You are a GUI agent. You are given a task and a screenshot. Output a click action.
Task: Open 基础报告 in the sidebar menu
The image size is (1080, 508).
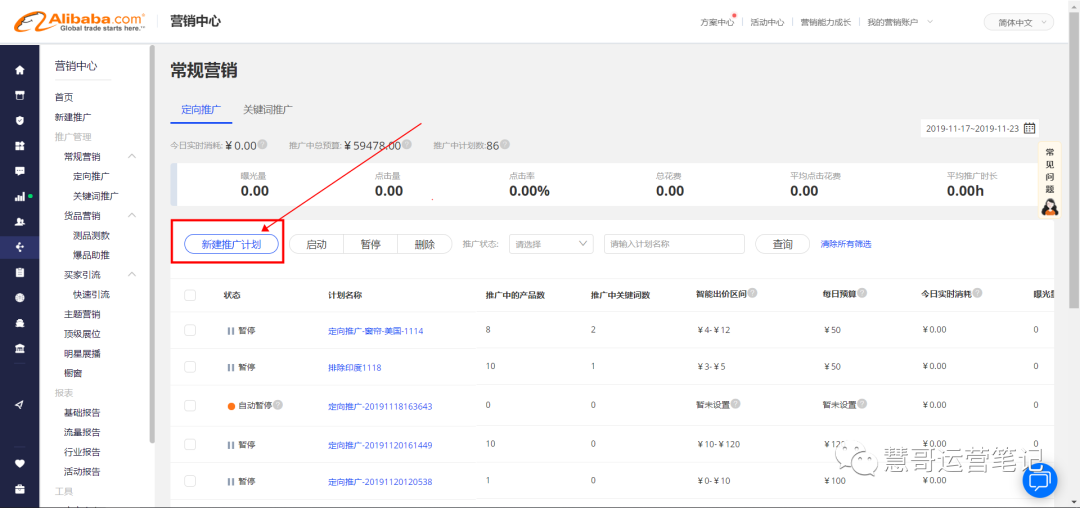point(82,413)
